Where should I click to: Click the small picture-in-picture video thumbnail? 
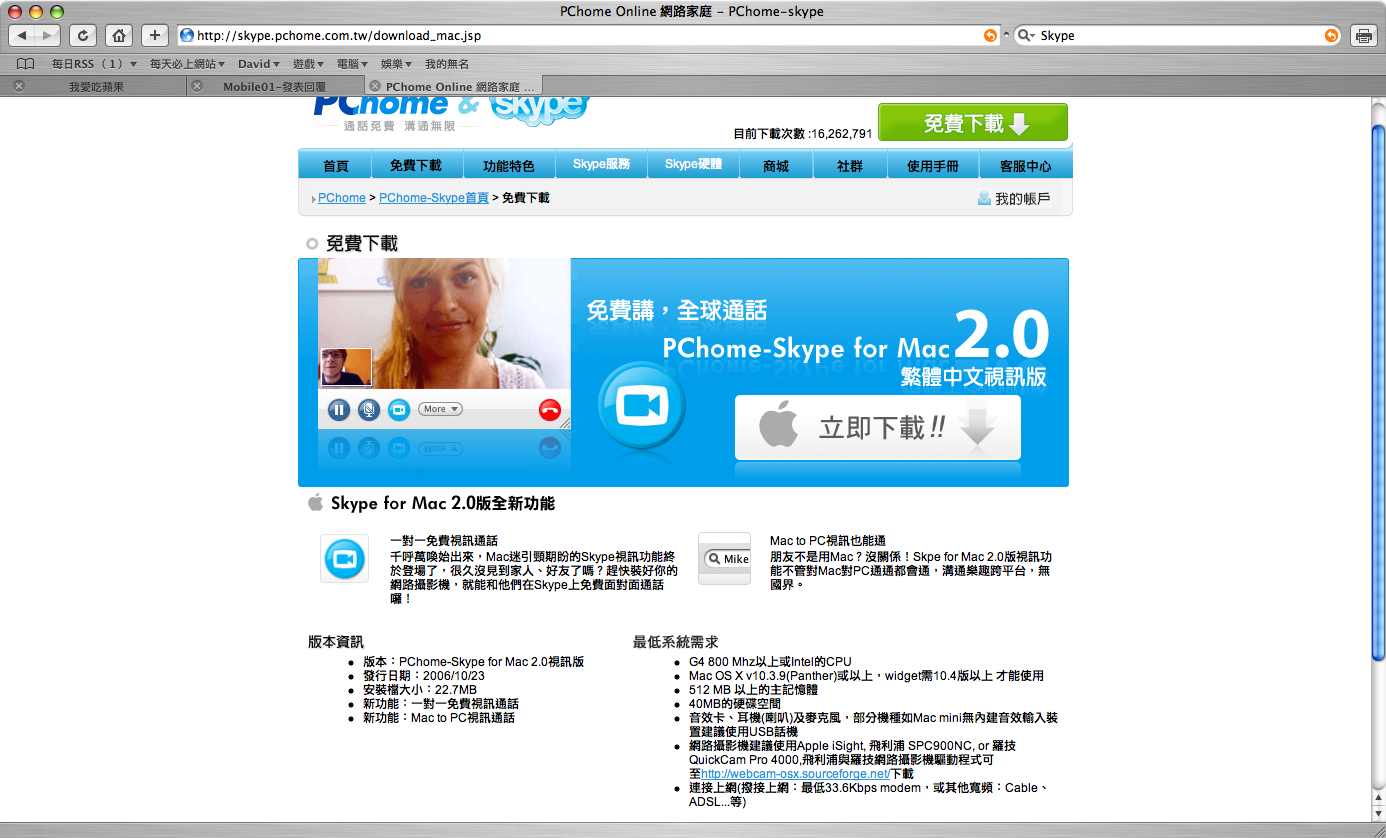click(346, 367)
